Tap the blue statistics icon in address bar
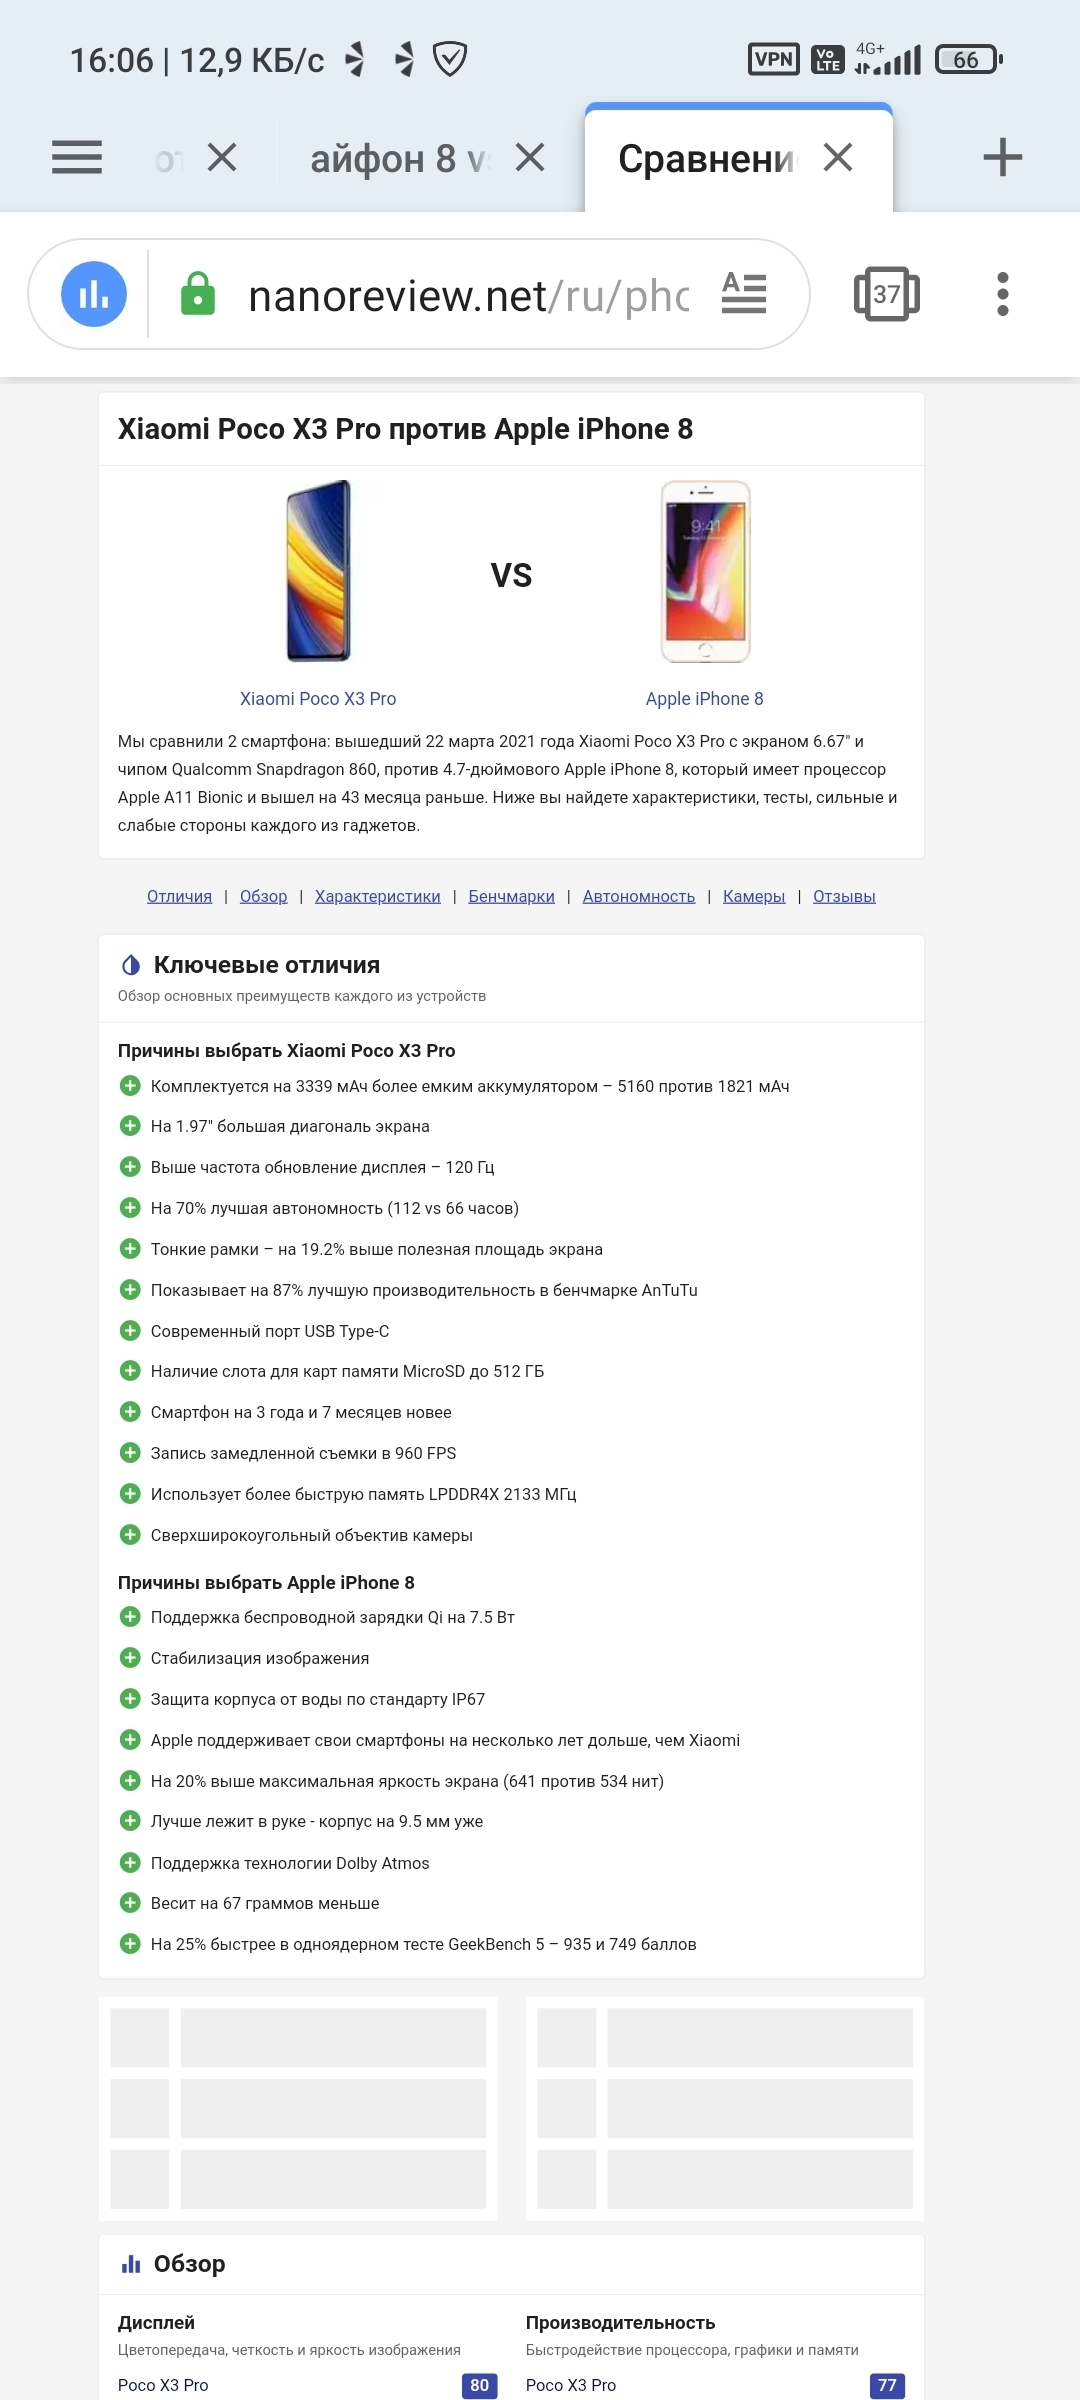The width and height of the screenshot is (1080, 2400). (94, 294)
